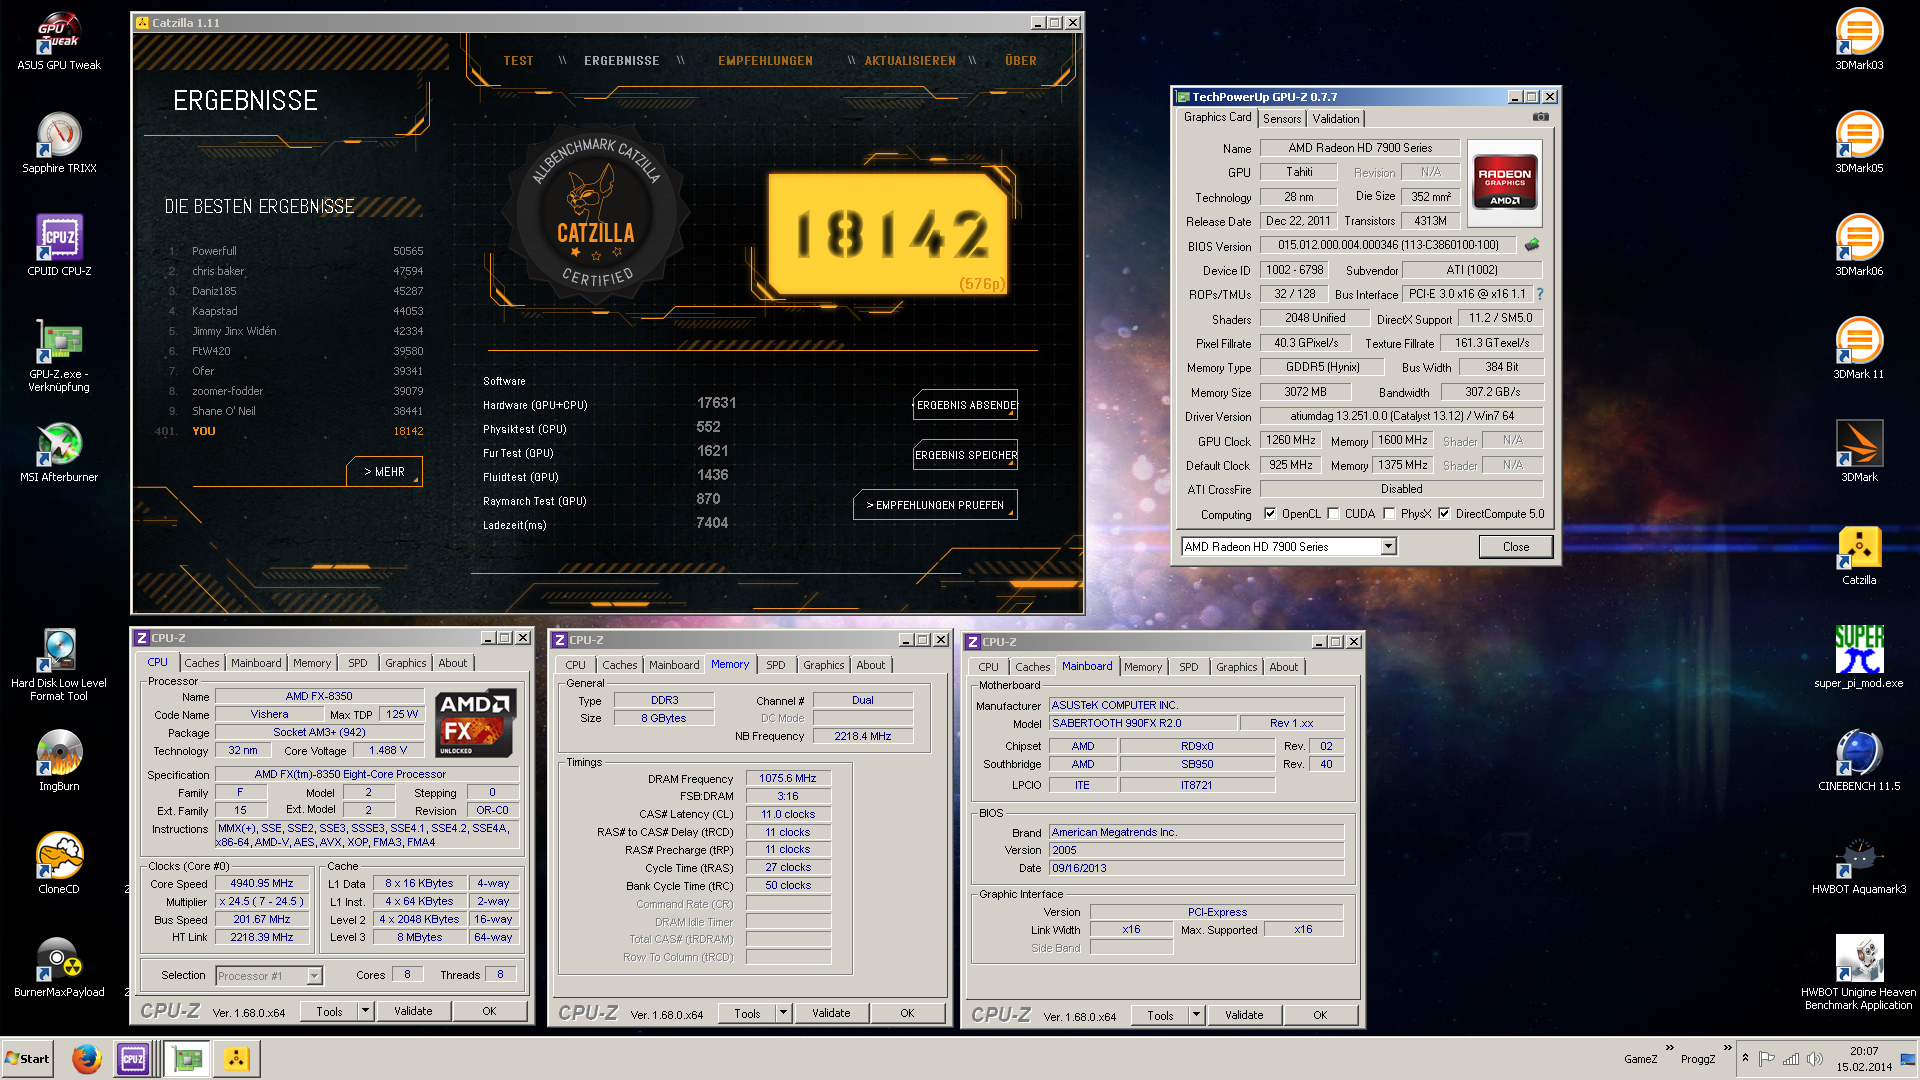Open Firefox from the taskbar
Image resolution: width=1920 pixels, height=1080 pixels.
coord(87,1058)
